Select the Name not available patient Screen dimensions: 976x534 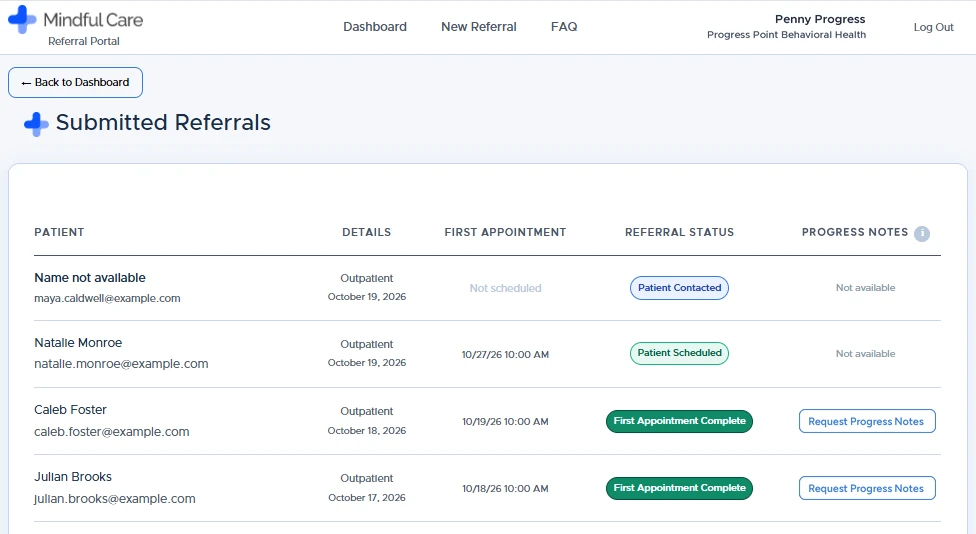click(90, 278)
